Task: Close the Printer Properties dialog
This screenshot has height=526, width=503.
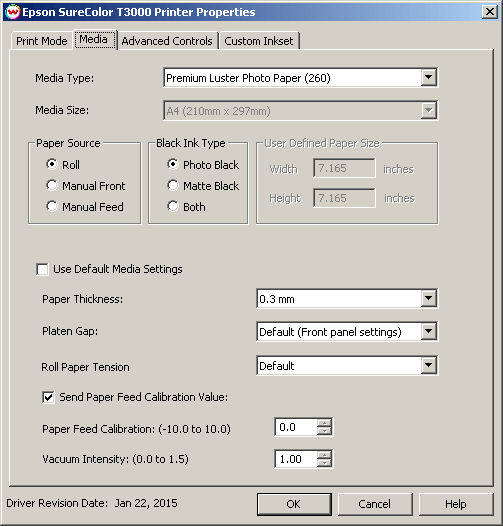Action: pos(490,12)
